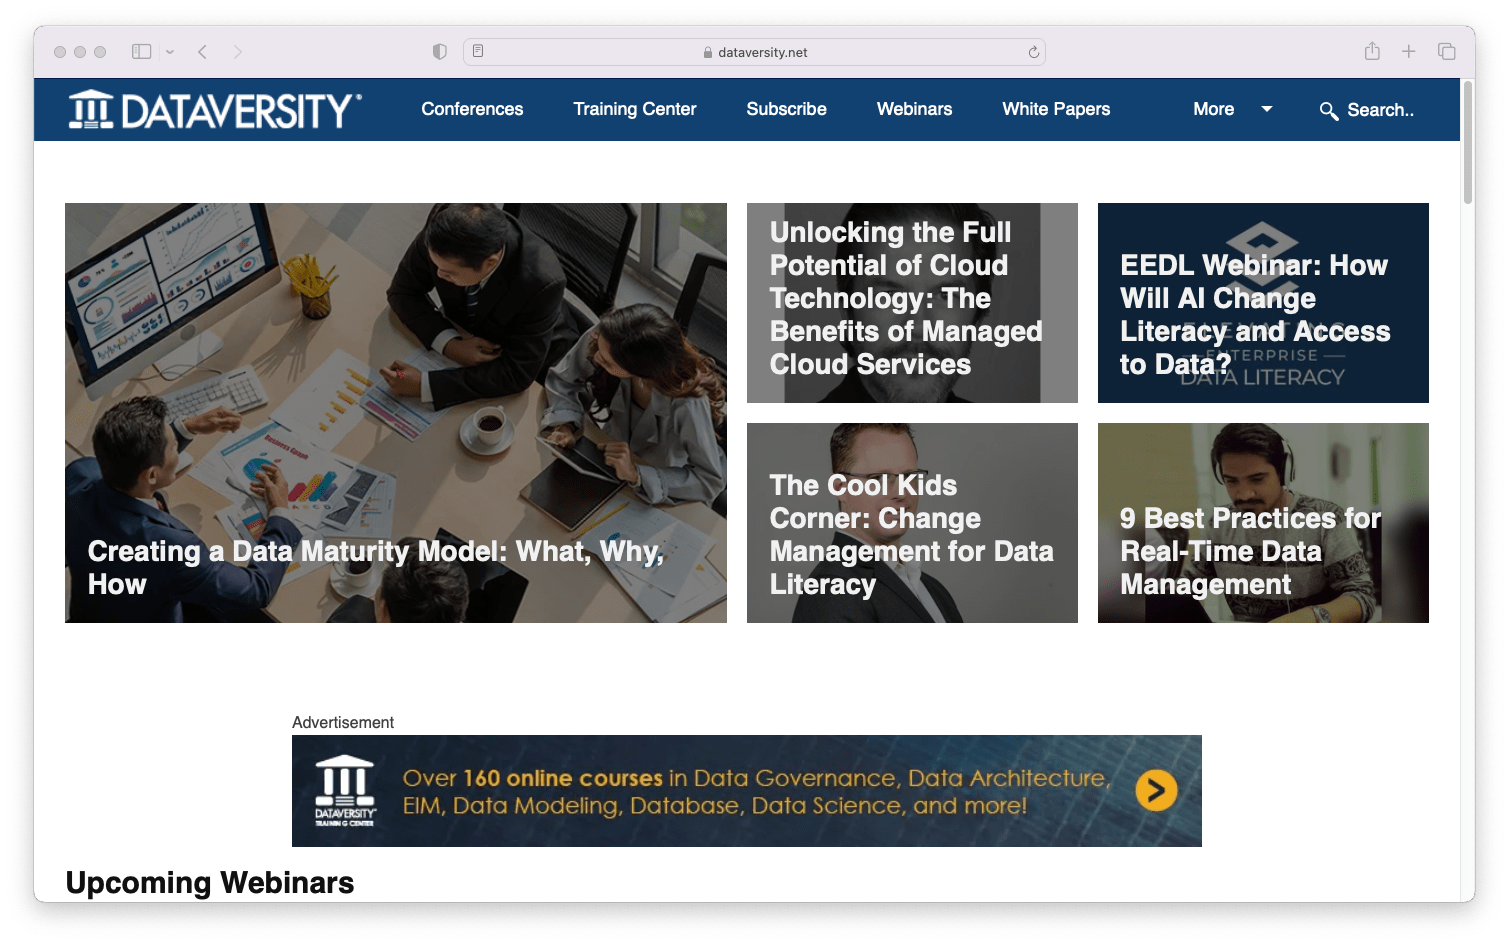Click the yellow arrow in the courses advertisement

click(x=1157, y=790)
